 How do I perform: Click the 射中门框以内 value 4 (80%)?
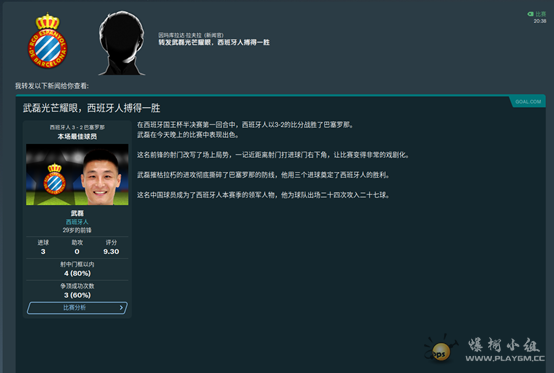point(77,273)
